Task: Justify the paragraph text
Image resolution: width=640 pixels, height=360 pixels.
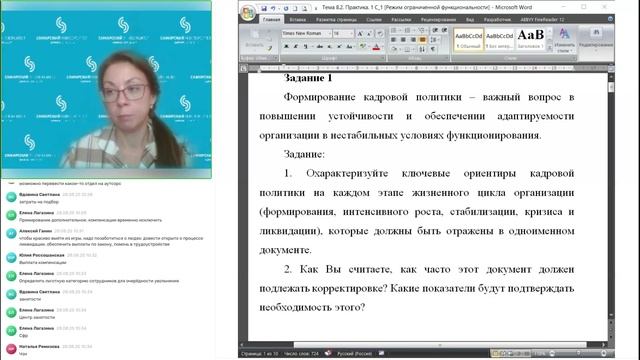Action: click(x=422, y=40)
